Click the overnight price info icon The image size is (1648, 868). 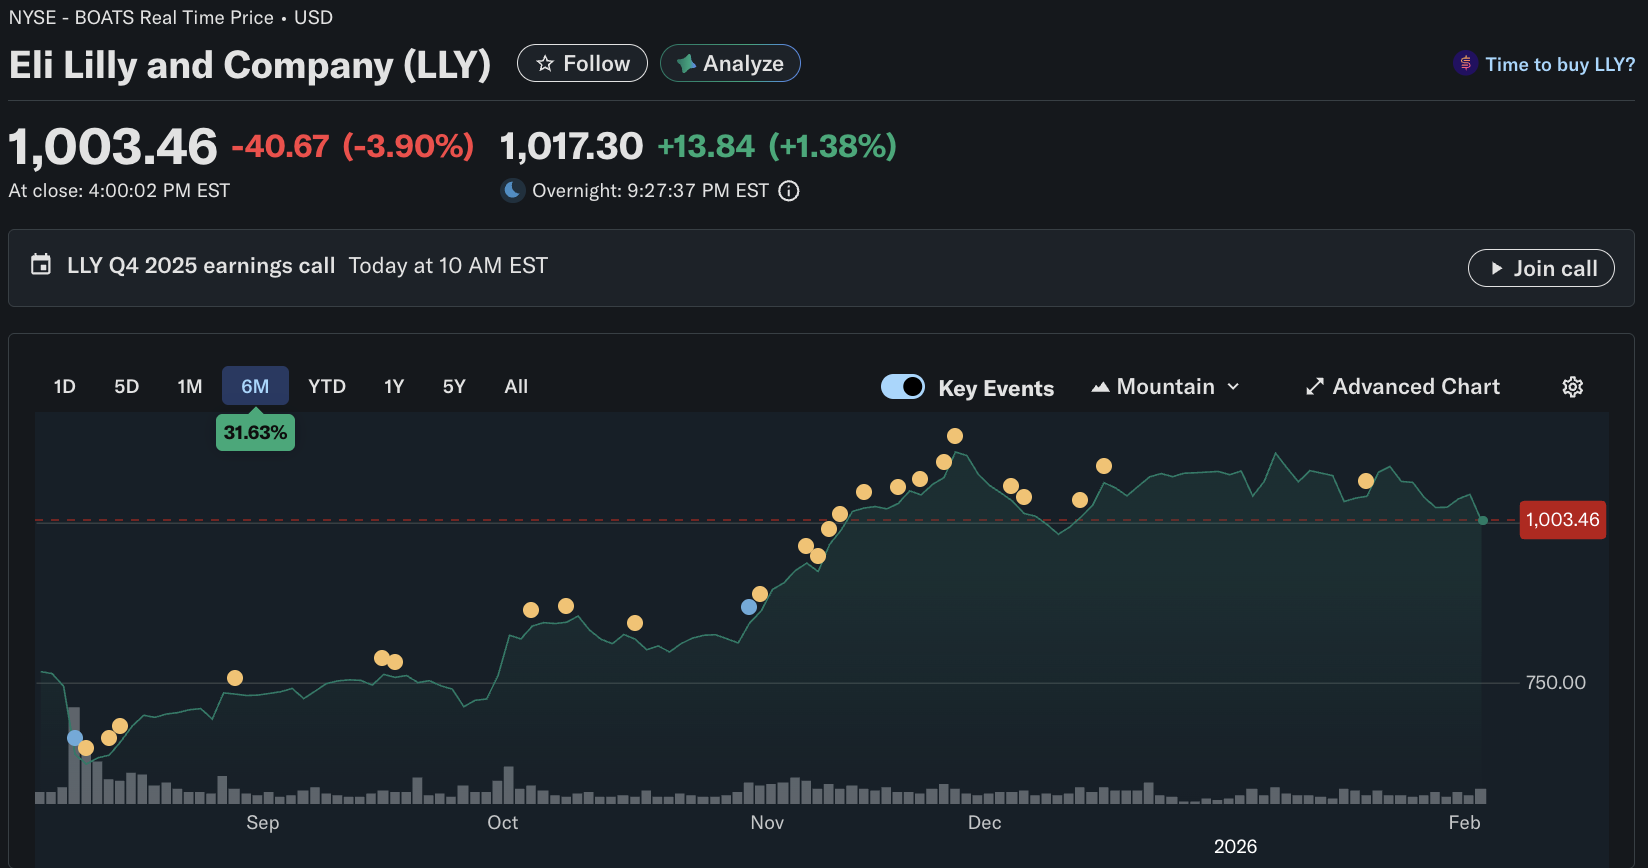pos(789,191)
